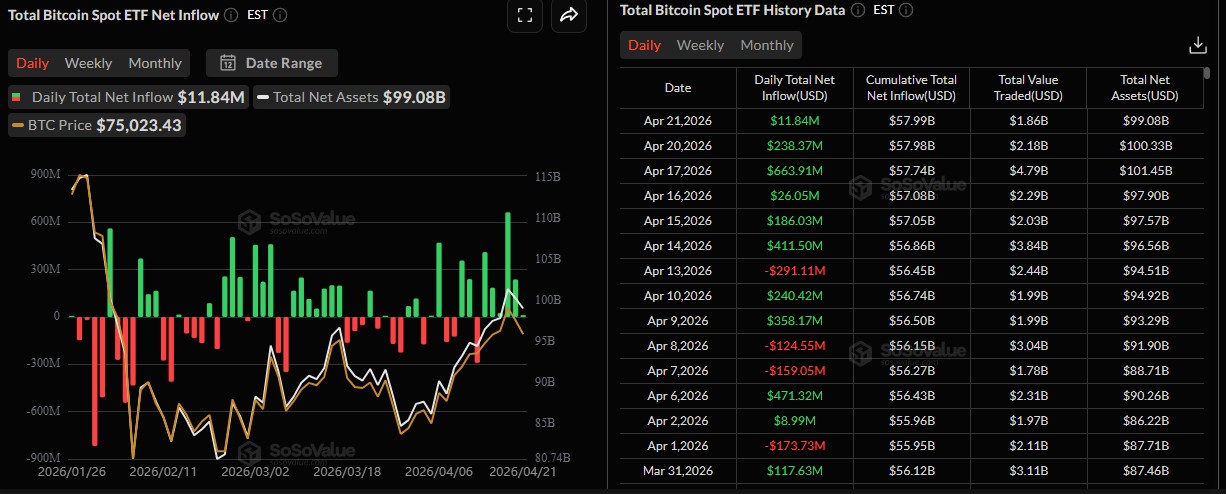Image resolution: width=1226 pixels, height=494 pixels.
Task: Click the calendar icon in Date Range
Action: 228,63
